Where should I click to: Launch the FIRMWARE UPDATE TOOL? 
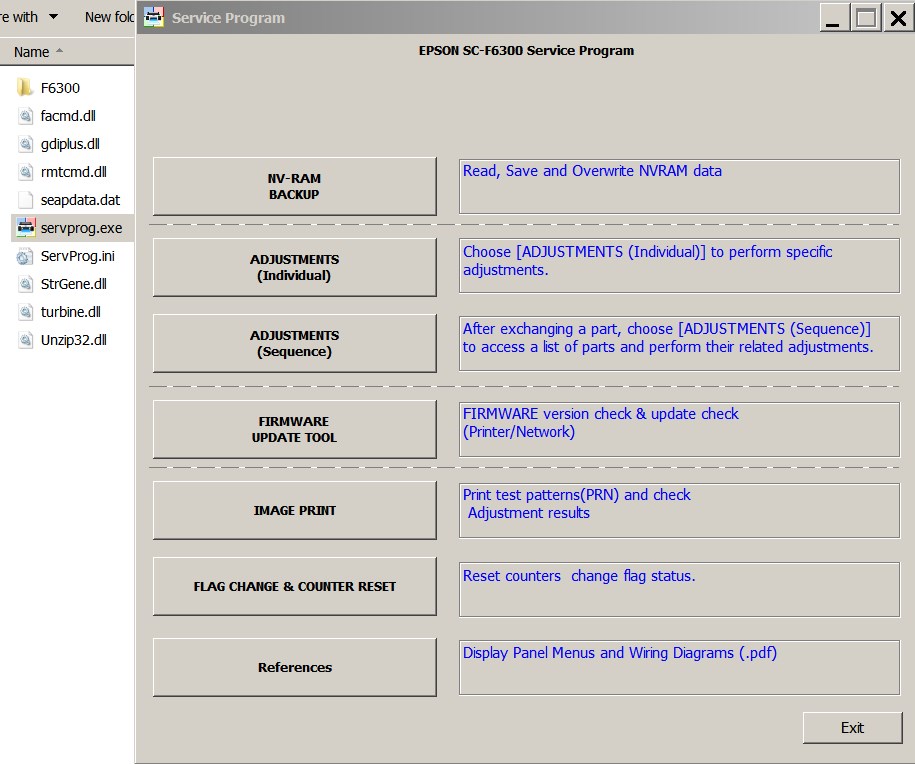coord(295,429)
